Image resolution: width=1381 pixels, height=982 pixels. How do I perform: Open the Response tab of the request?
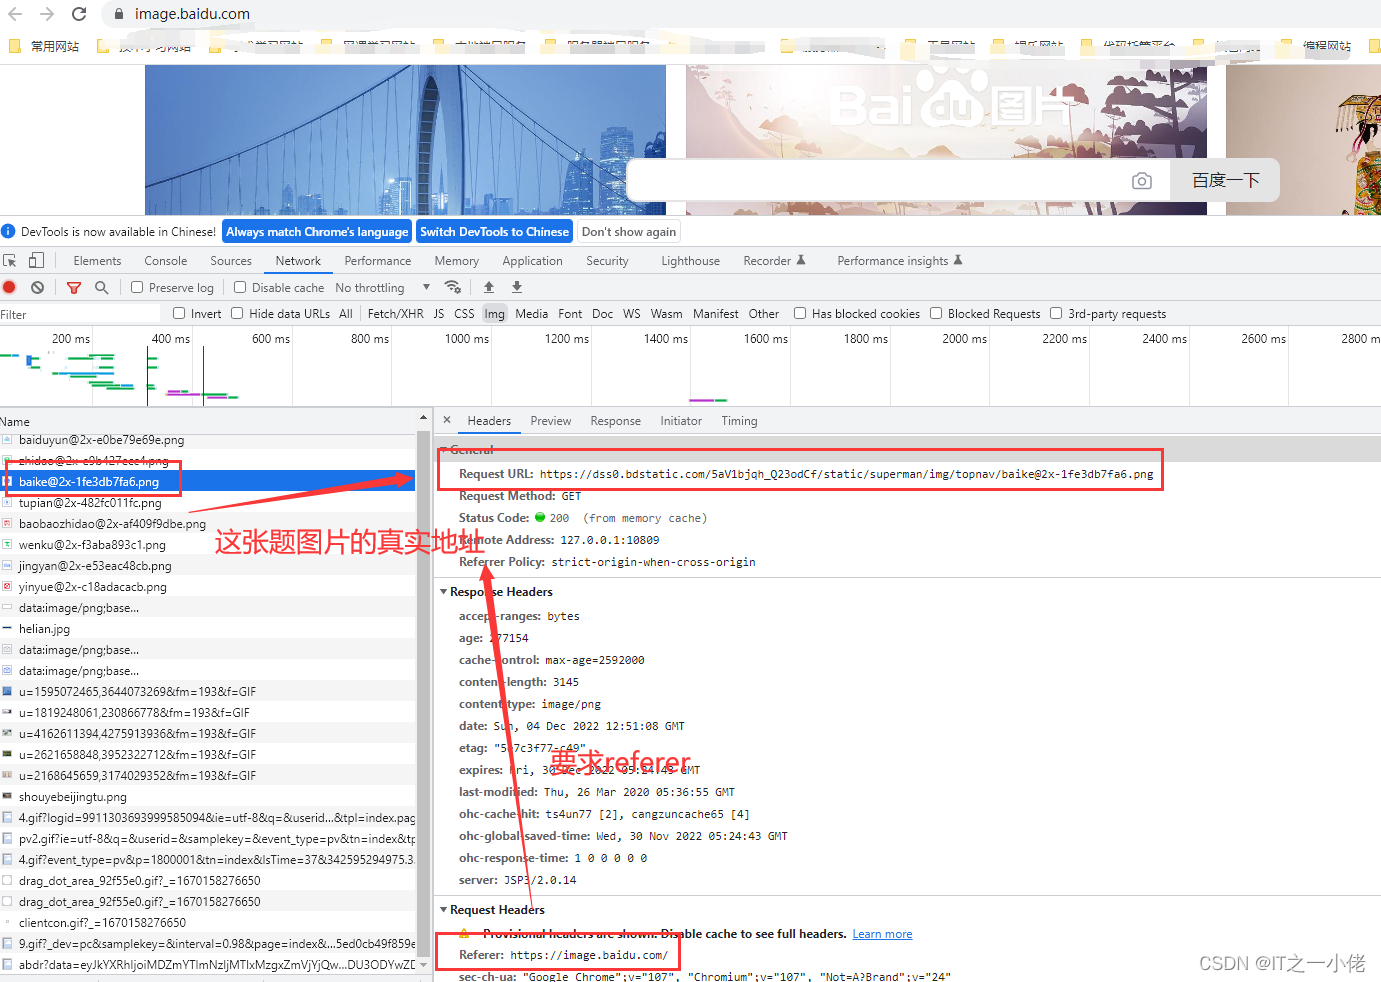coord(615,421)
